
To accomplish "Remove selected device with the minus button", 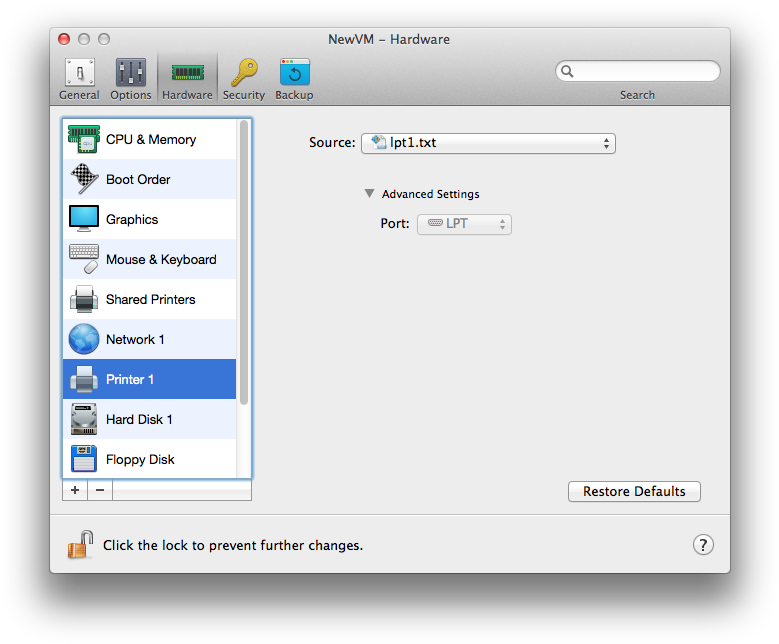I will click(99, 491).
